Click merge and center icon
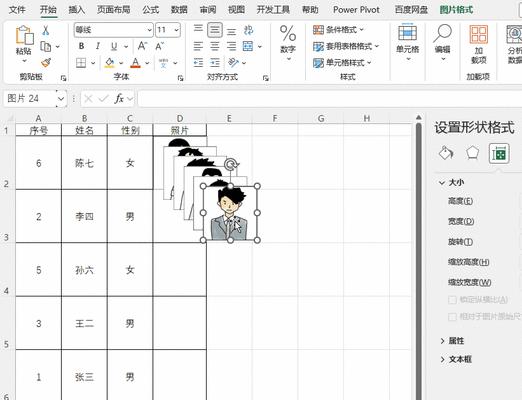The width and height of the screenshot is (522, 400). (x=248, y=46)
